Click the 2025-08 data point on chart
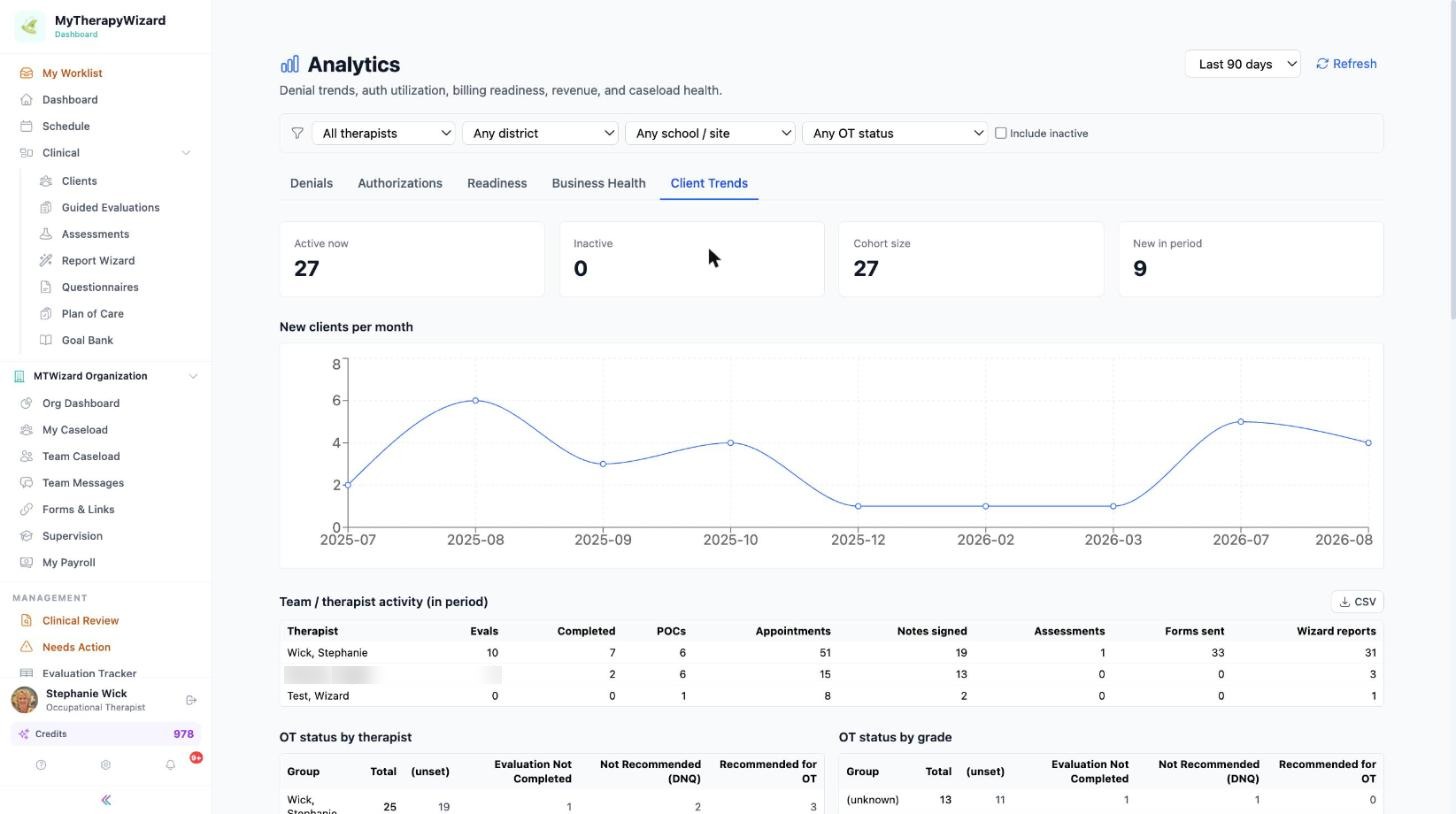This screenshot has height=814, width=1456. [x=475, y=400]
